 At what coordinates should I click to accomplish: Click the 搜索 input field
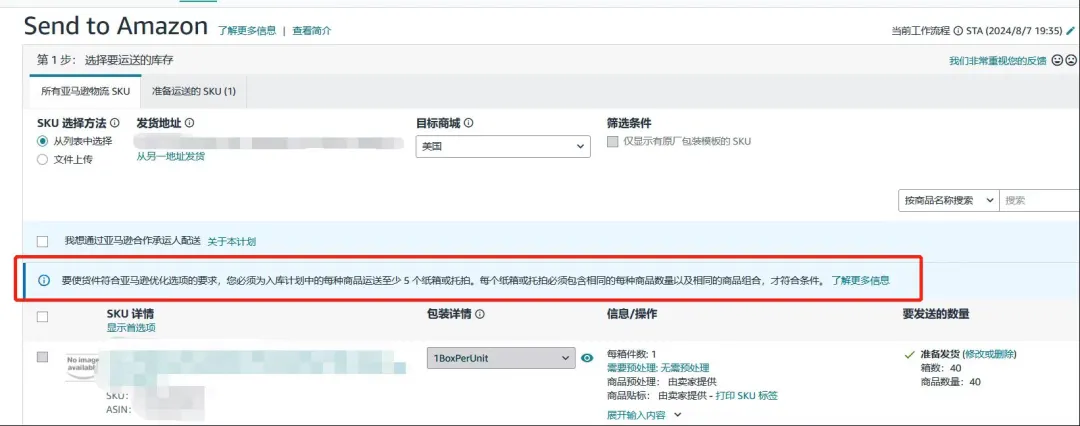[x=1040, y=200]
